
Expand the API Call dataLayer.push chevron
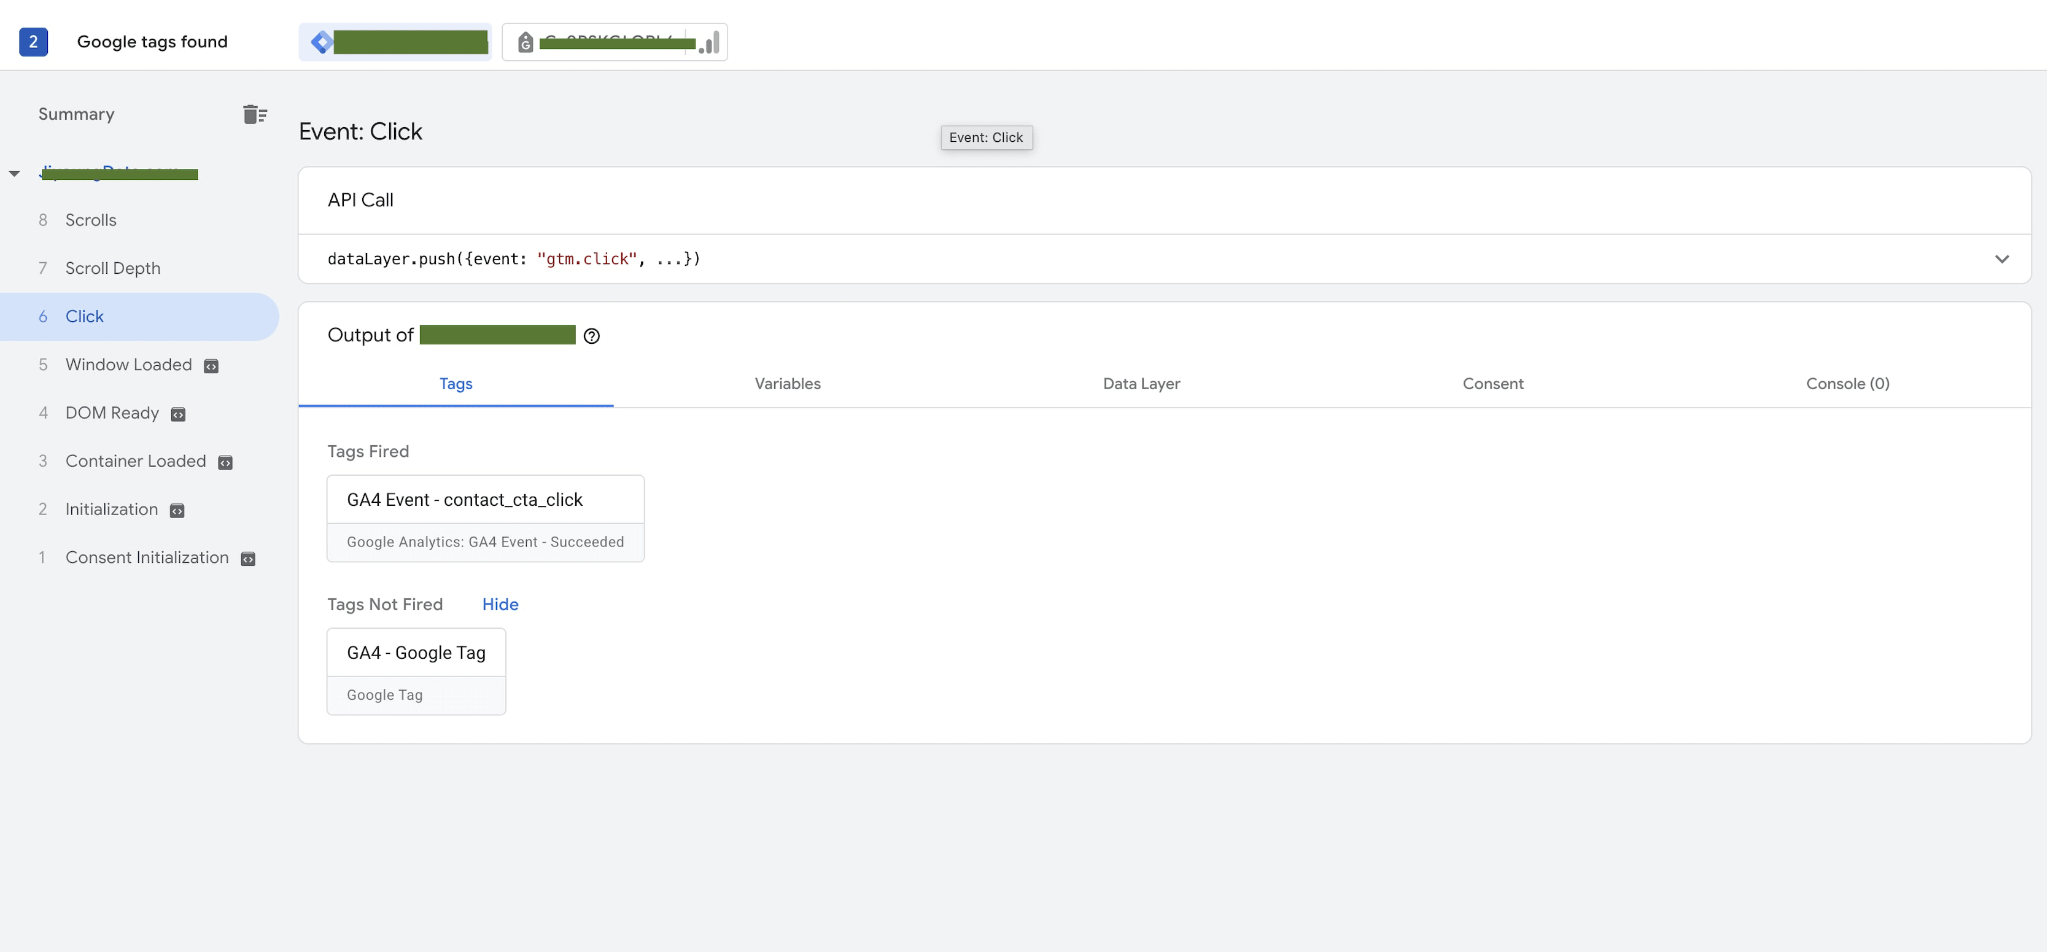(x=2002, y=259)
